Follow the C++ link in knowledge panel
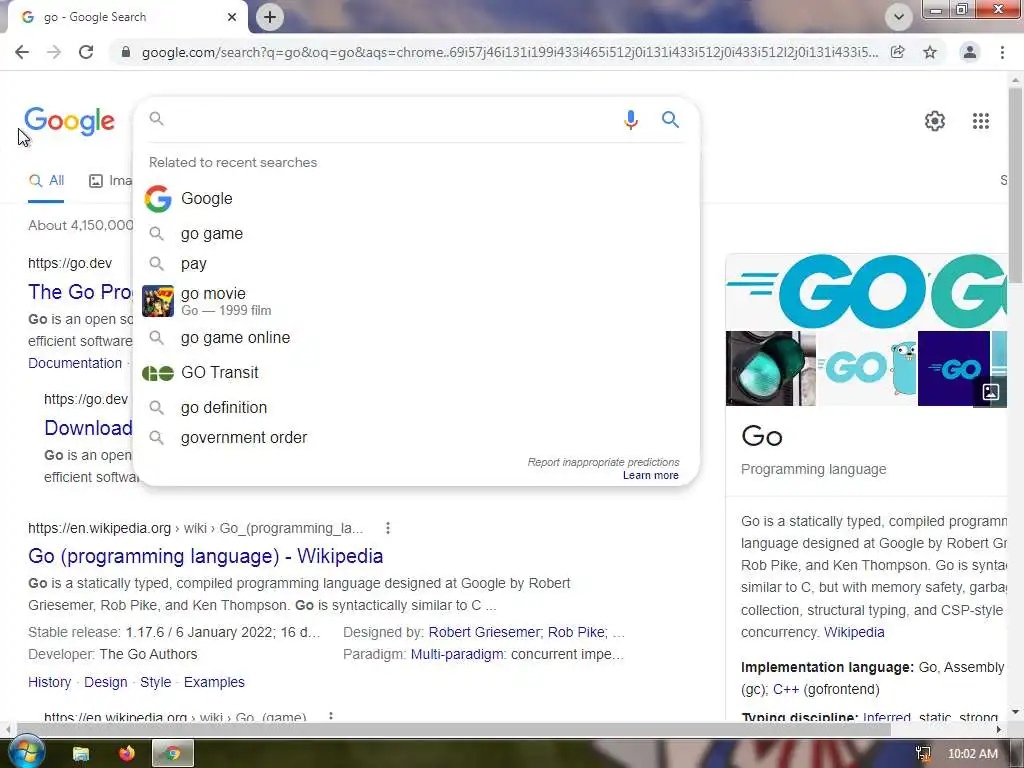The height and width of the screenshot is (768, 1024). (x=786, y=690)
